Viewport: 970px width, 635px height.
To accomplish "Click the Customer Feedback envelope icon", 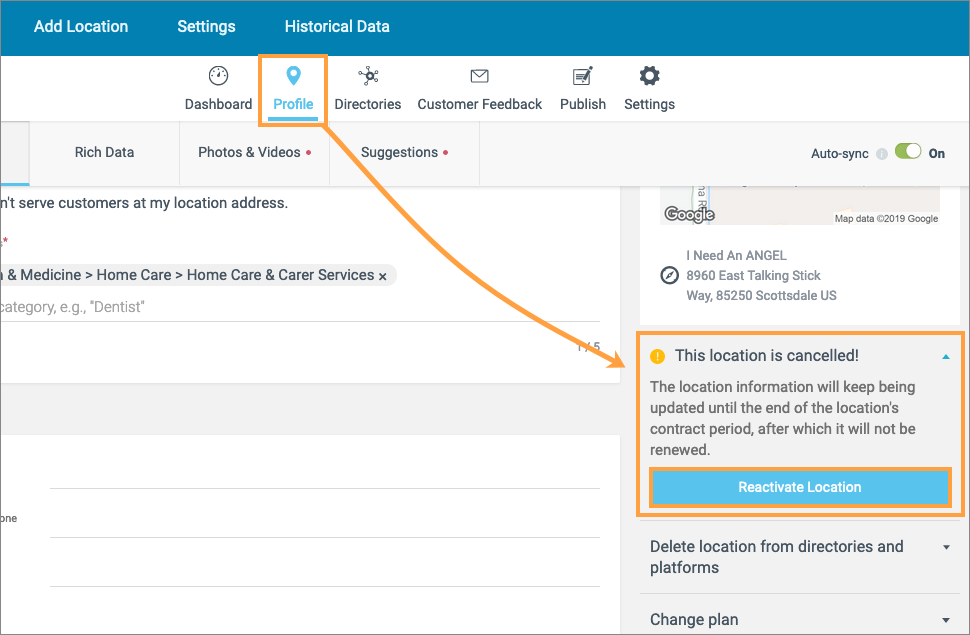I will (x=478, y=76).
